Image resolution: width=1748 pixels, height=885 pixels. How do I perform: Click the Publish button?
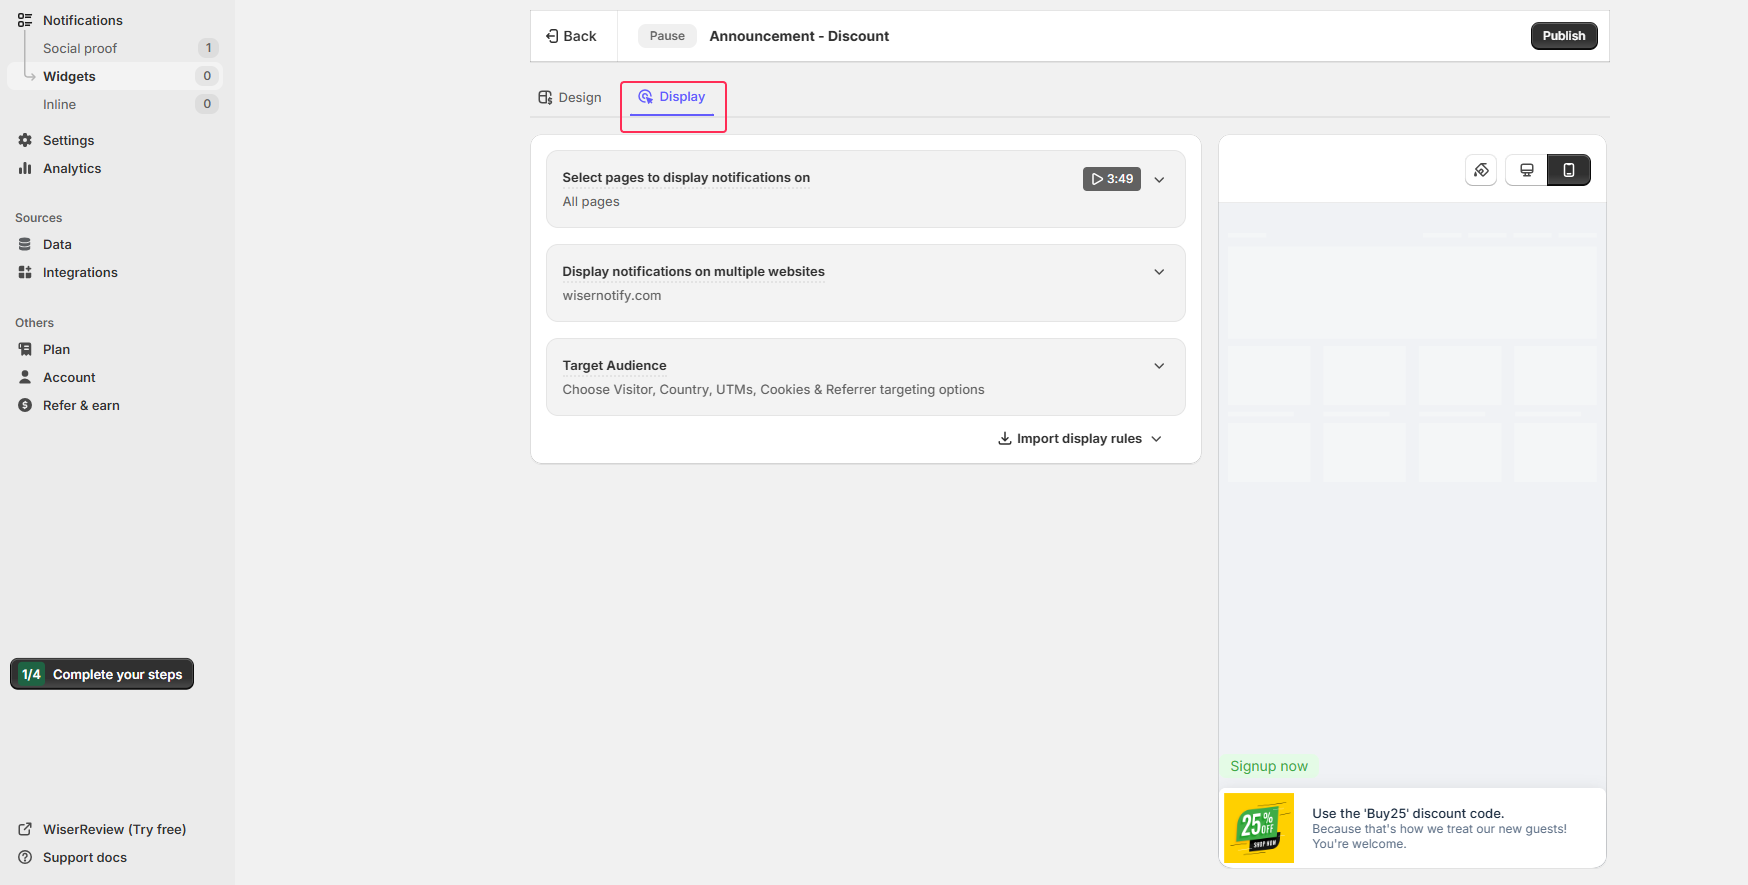point(1563,36)
